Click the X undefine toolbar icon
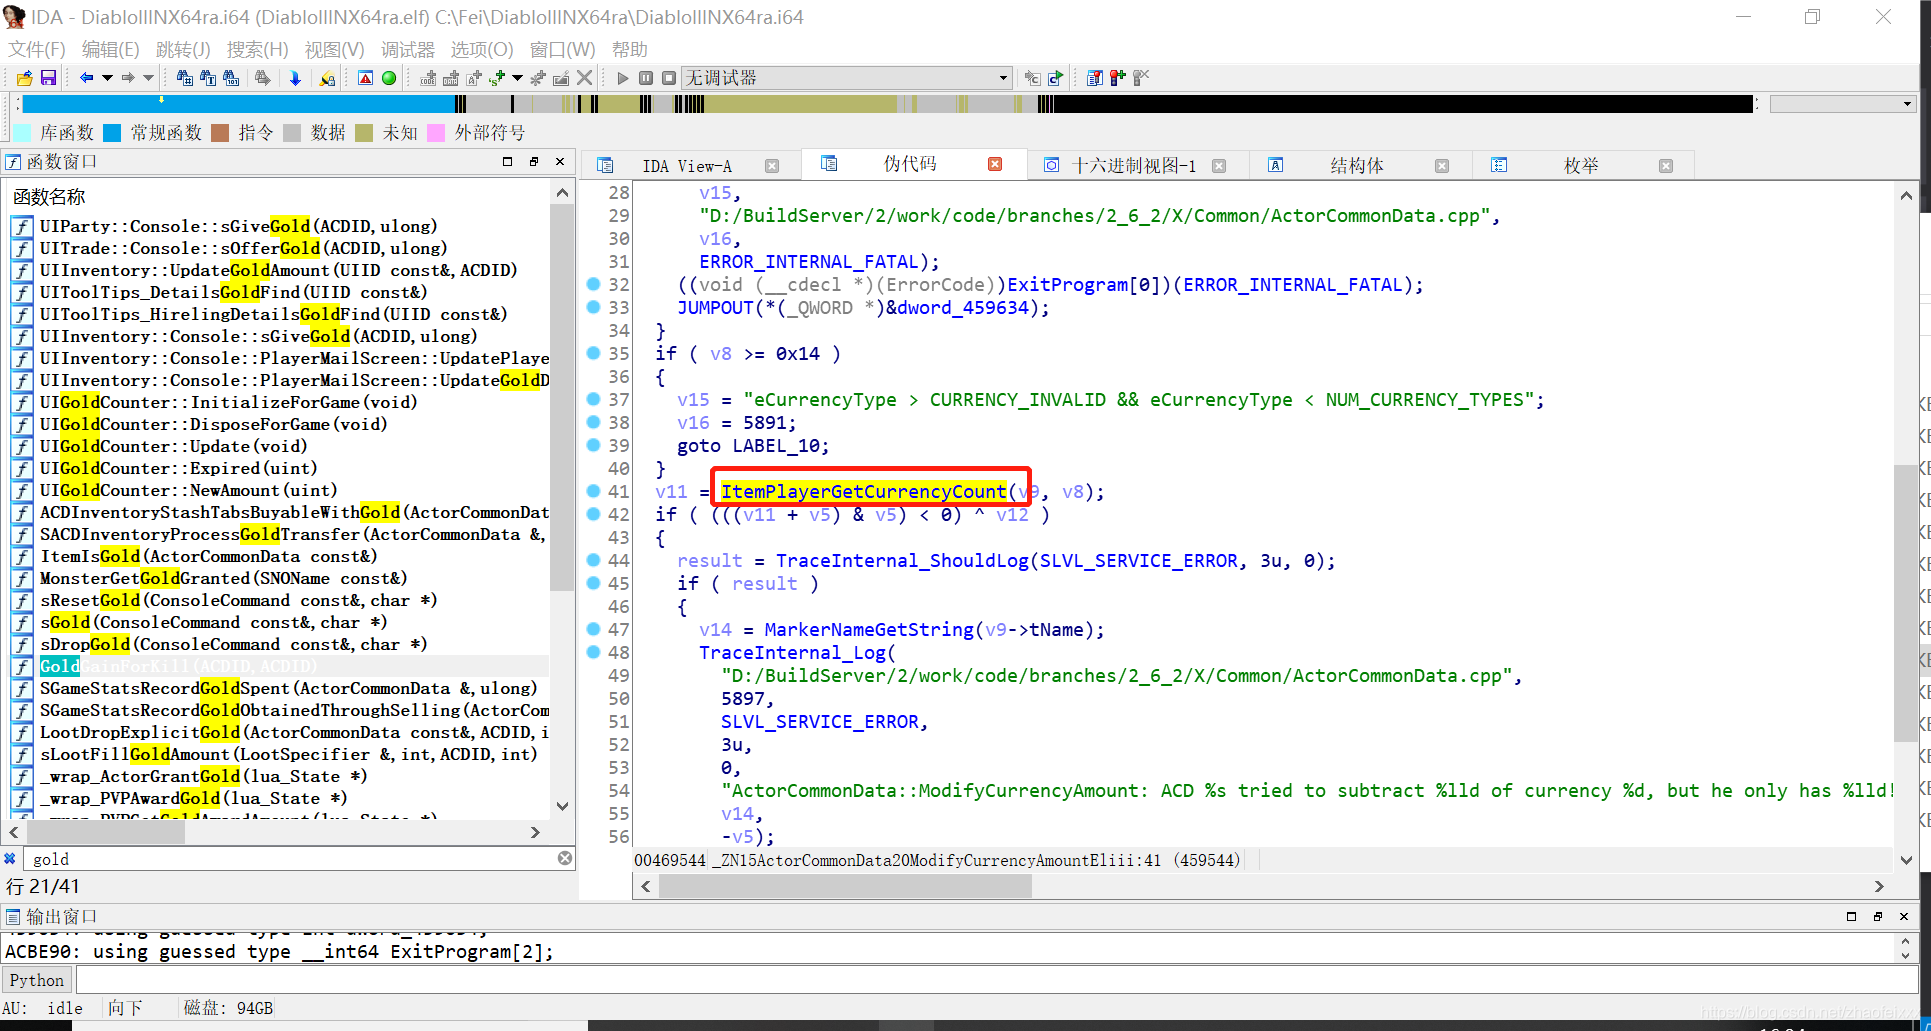Viewport: 1931px width, 1031px height. pyautogui.click(x=585, y=78)
